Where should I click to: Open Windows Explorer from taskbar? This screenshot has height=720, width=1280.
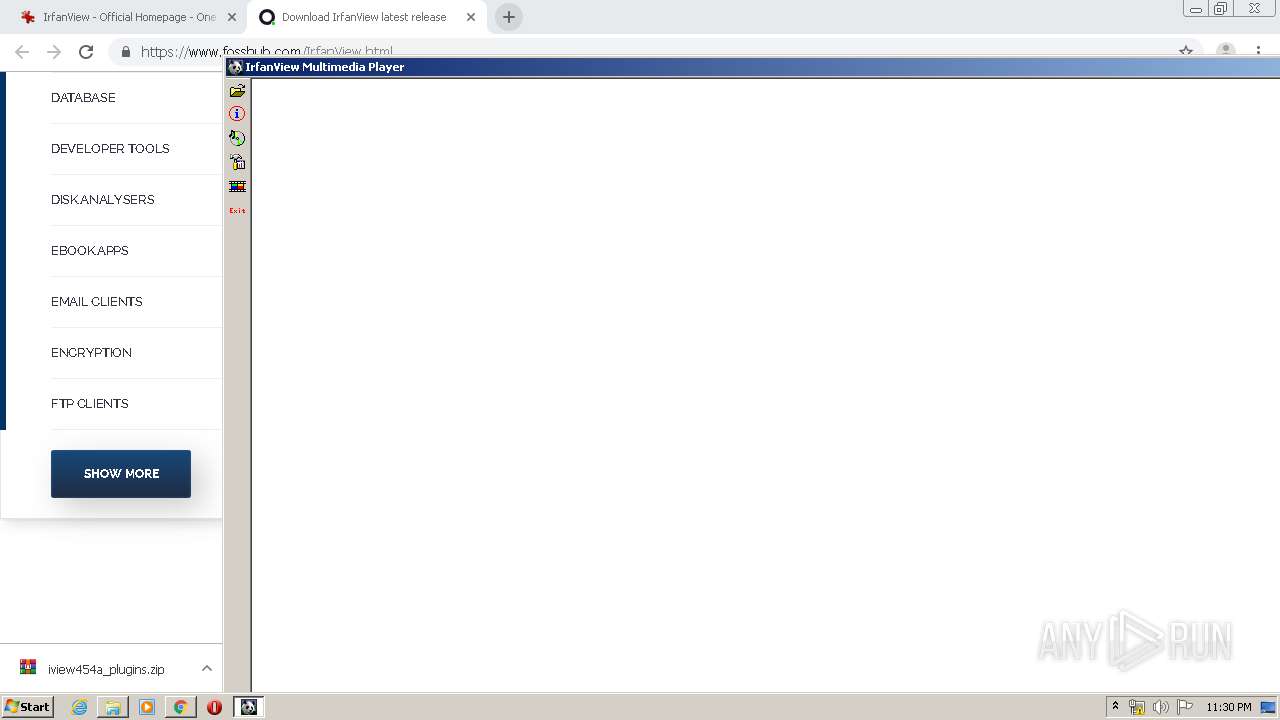pyautogui.click(x=113, y=707)
